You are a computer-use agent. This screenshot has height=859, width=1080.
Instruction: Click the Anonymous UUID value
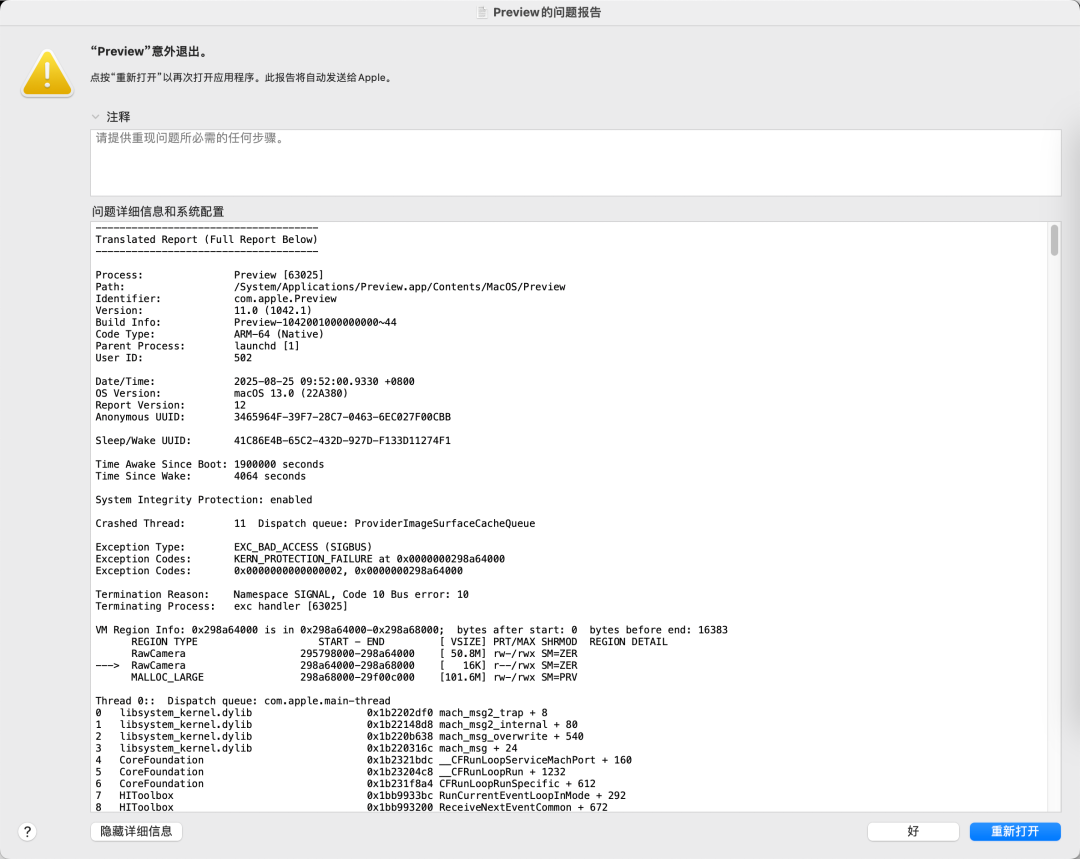342,417
